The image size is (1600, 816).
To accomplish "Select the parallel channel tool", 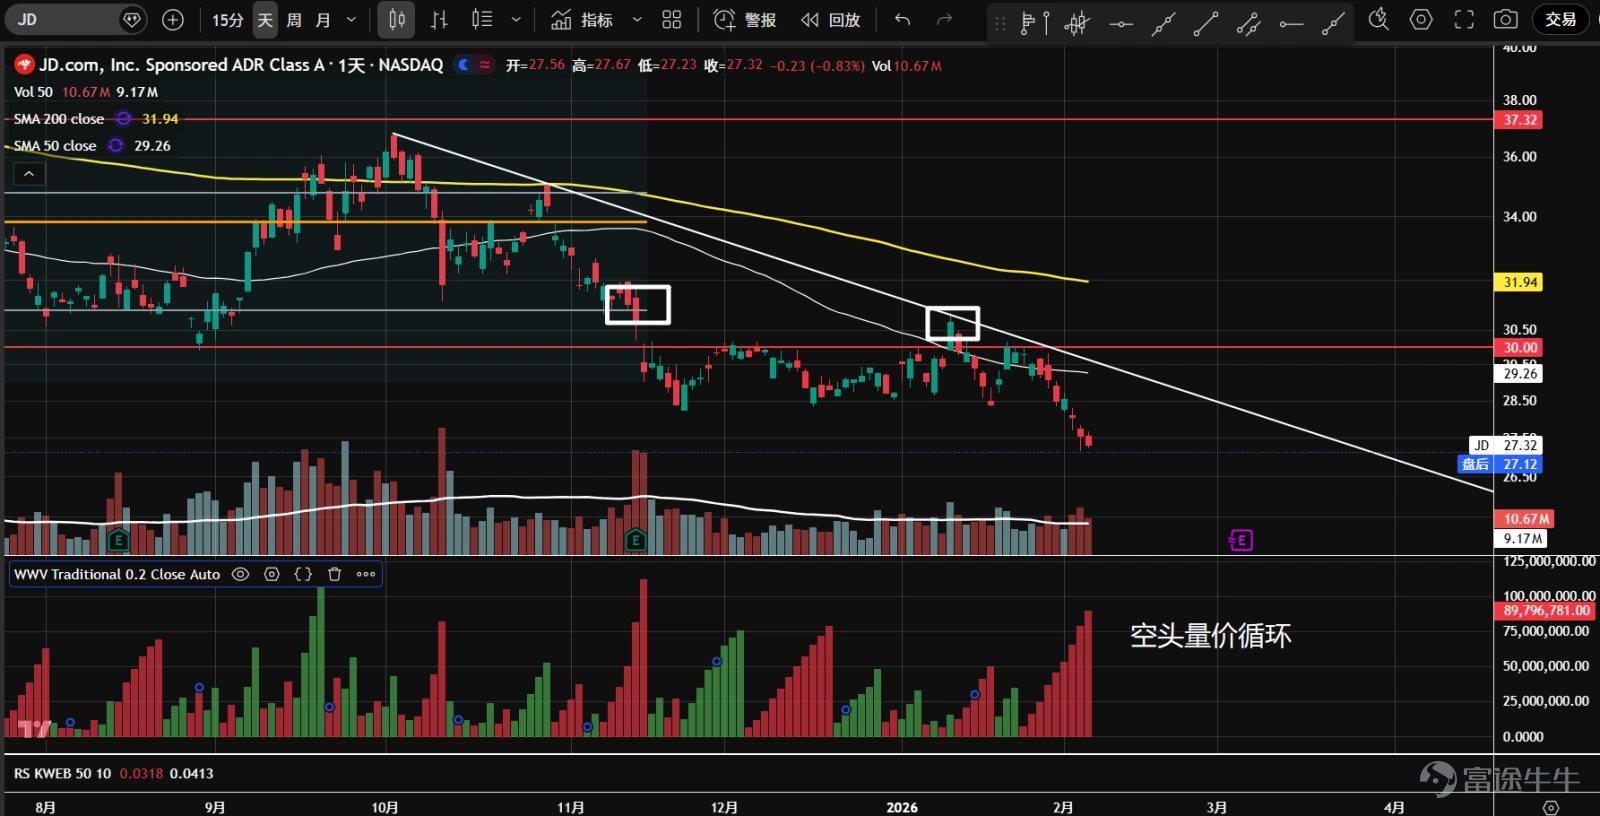I will pos(1248,22).
